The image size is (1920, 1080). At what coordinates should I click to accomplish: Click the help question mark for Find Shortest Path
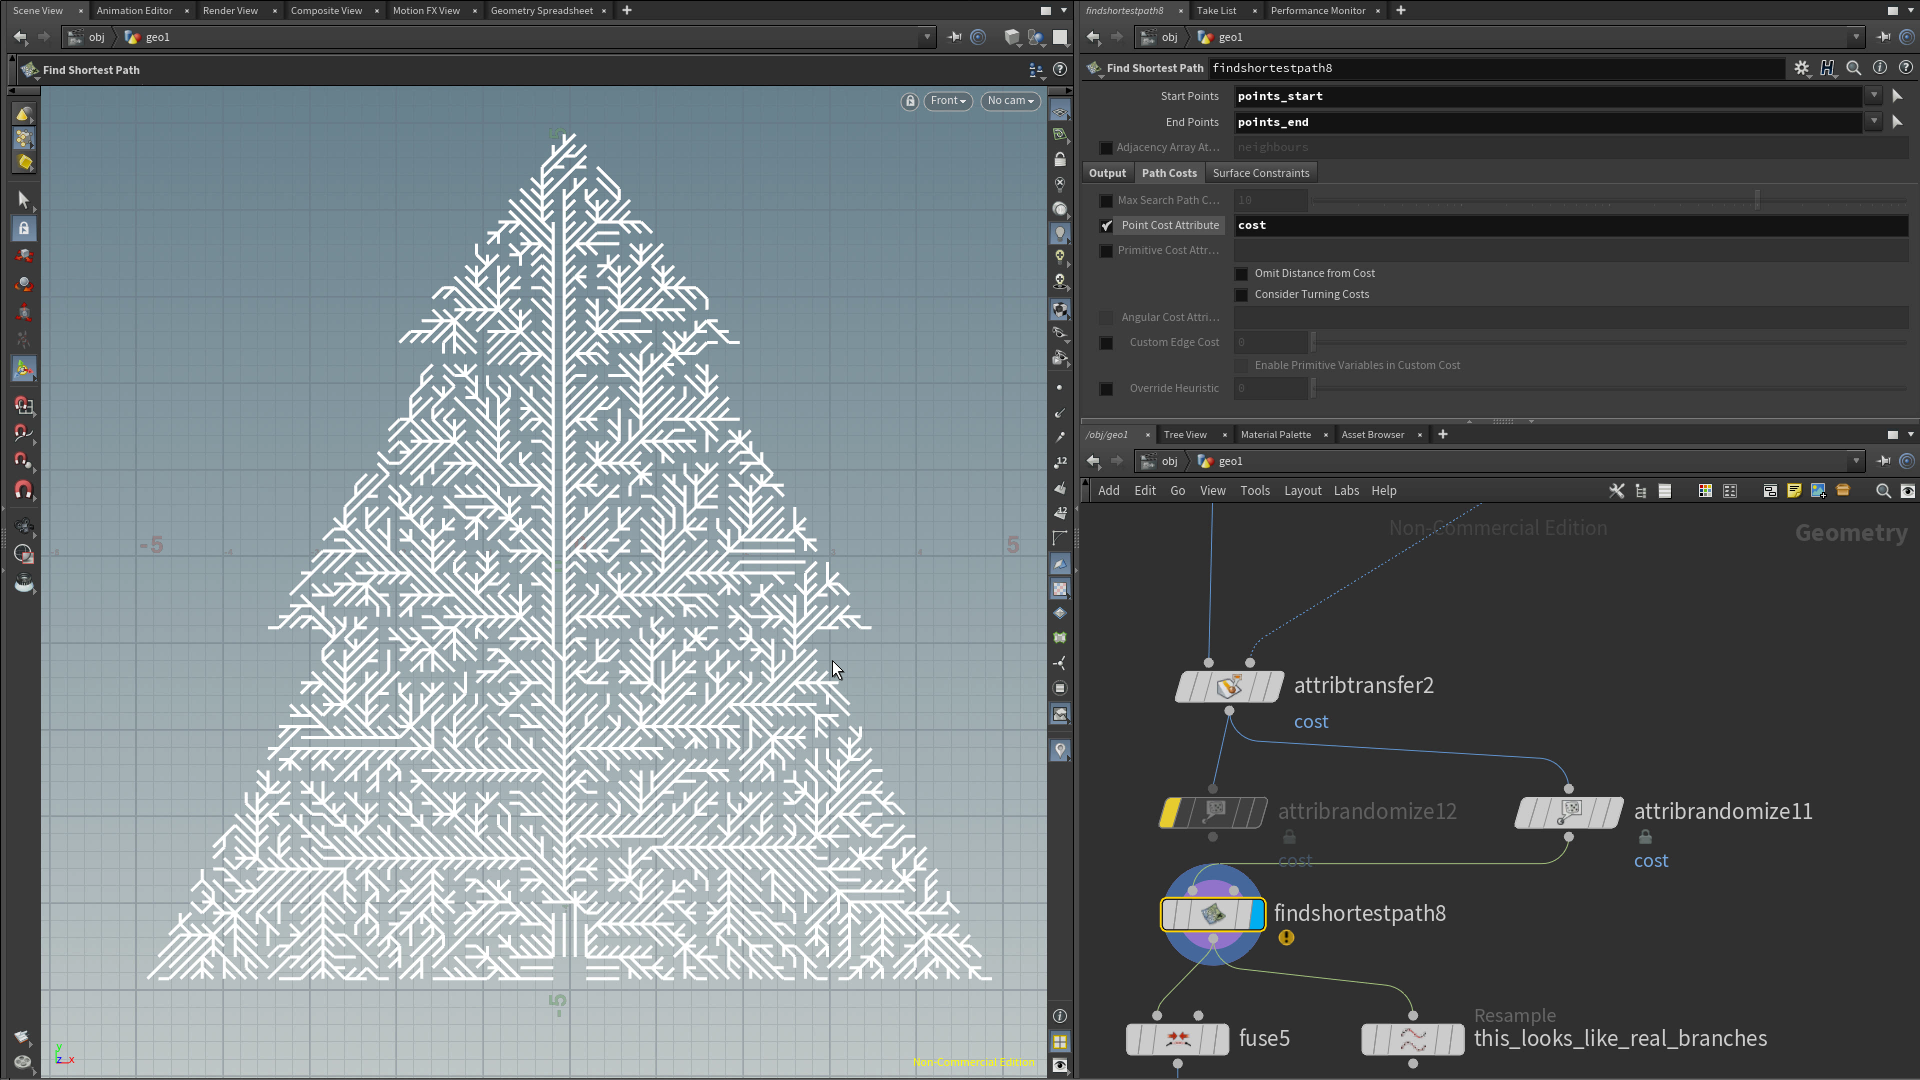pyautogui.click(x=1906, y=68)
